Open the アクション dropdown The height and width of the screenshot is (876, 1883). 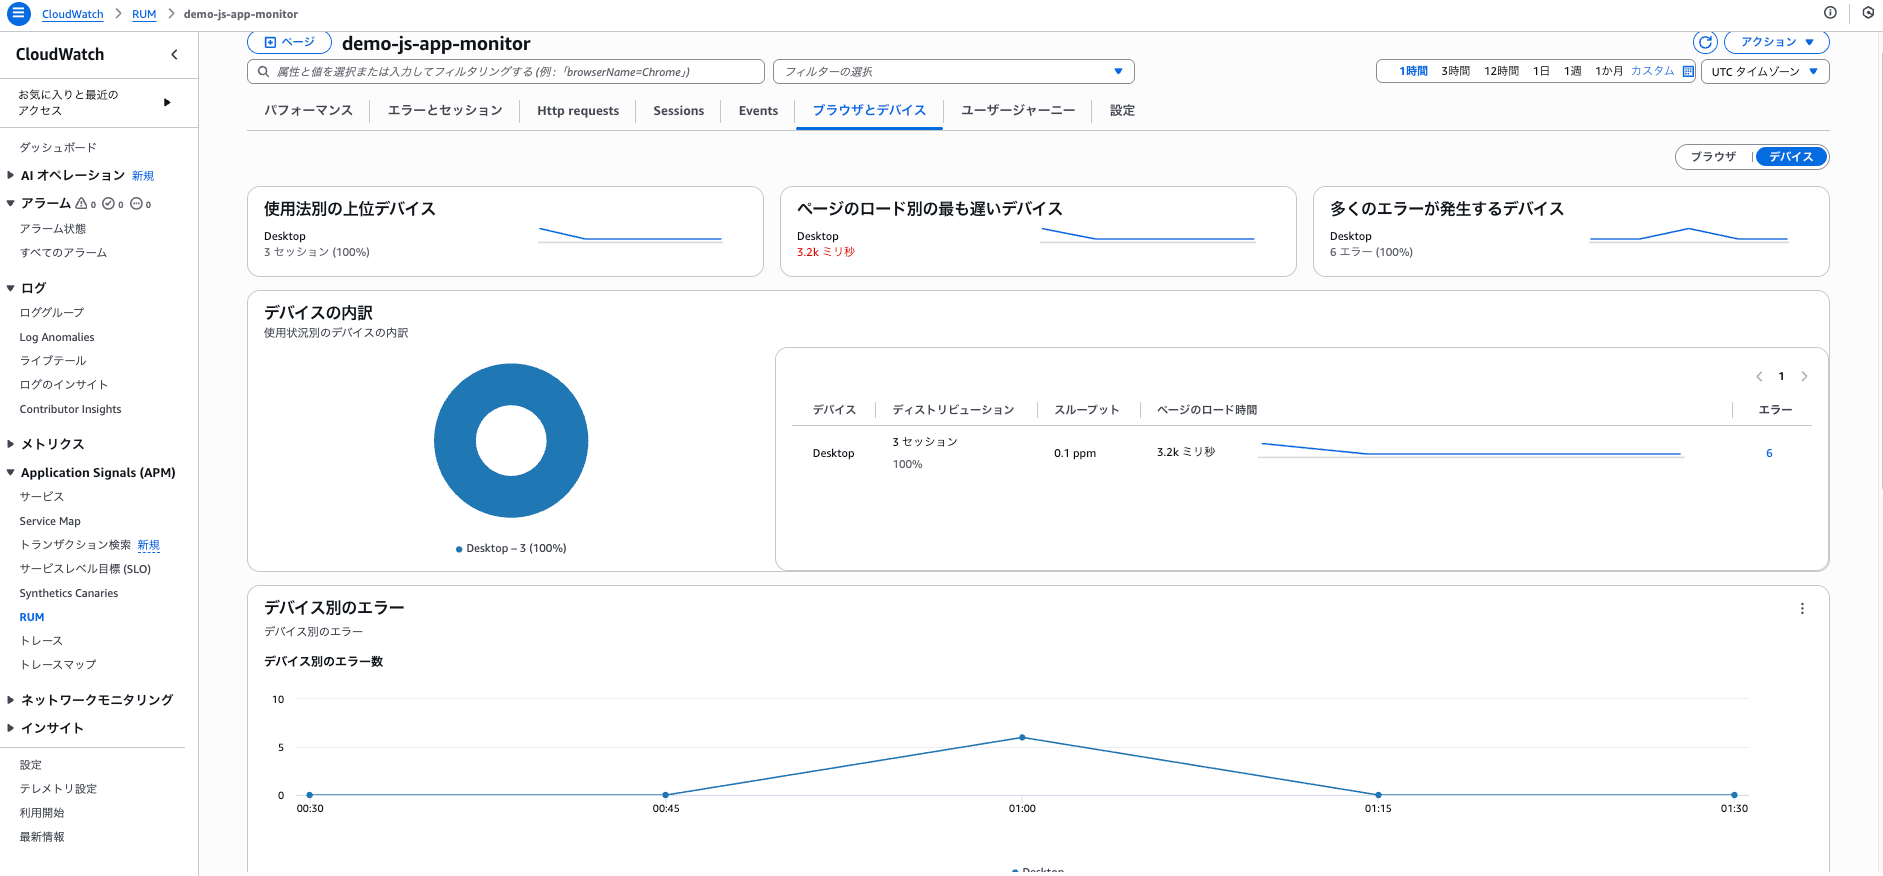1776,42
